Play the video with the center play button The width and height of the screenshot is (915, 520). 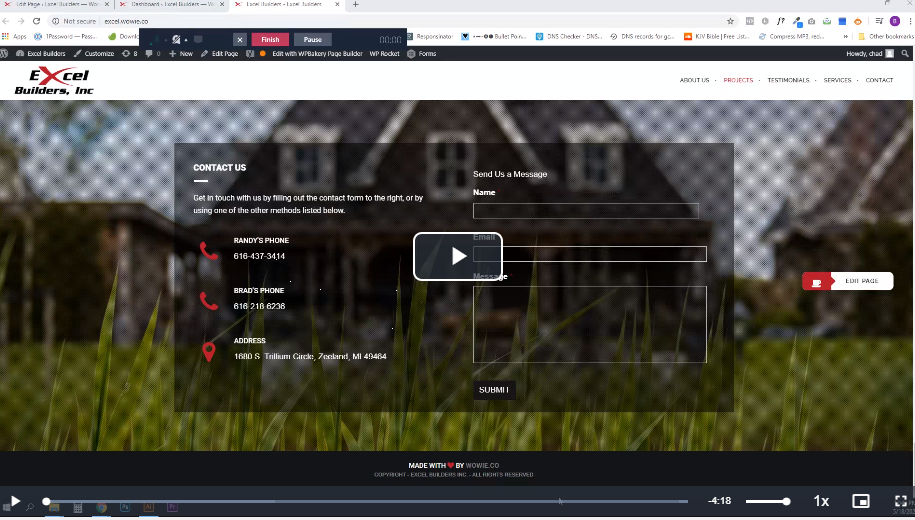point(457,256)
